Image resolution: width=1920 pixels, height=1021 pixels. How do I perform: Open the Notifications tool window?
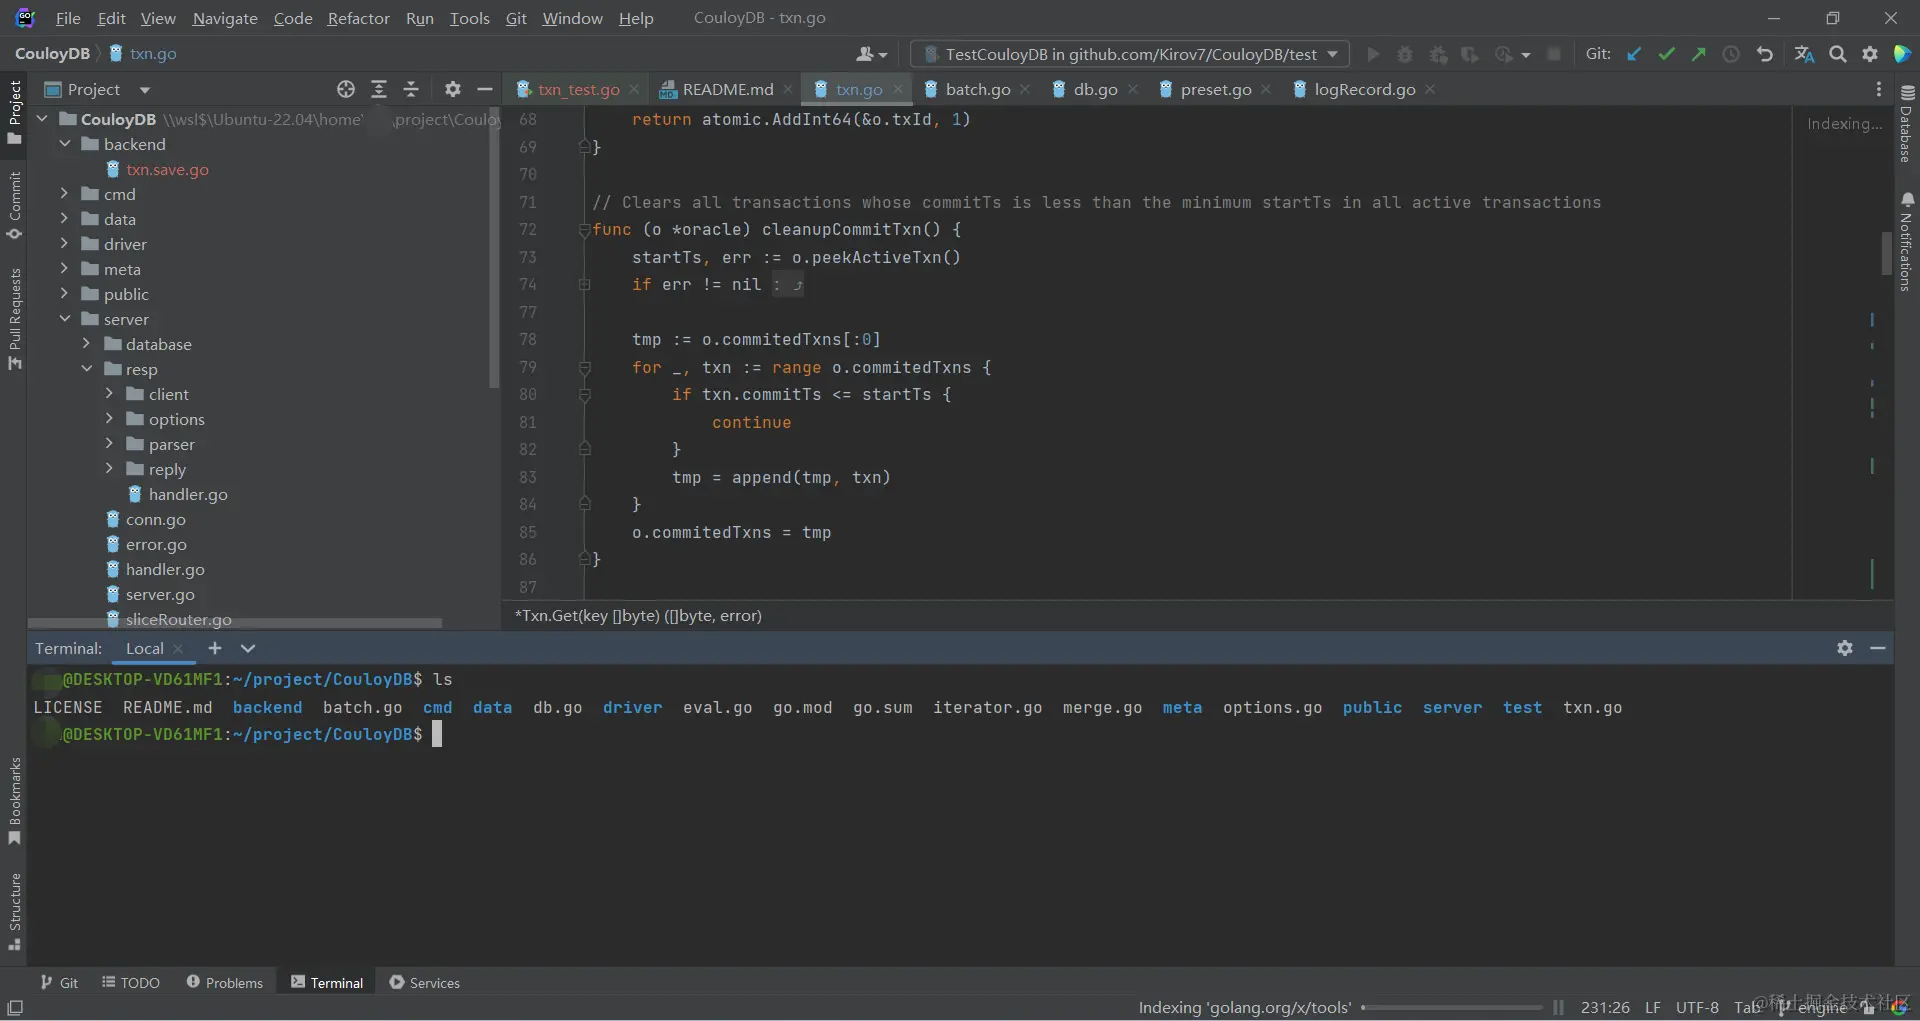[x=1907, y=240]
